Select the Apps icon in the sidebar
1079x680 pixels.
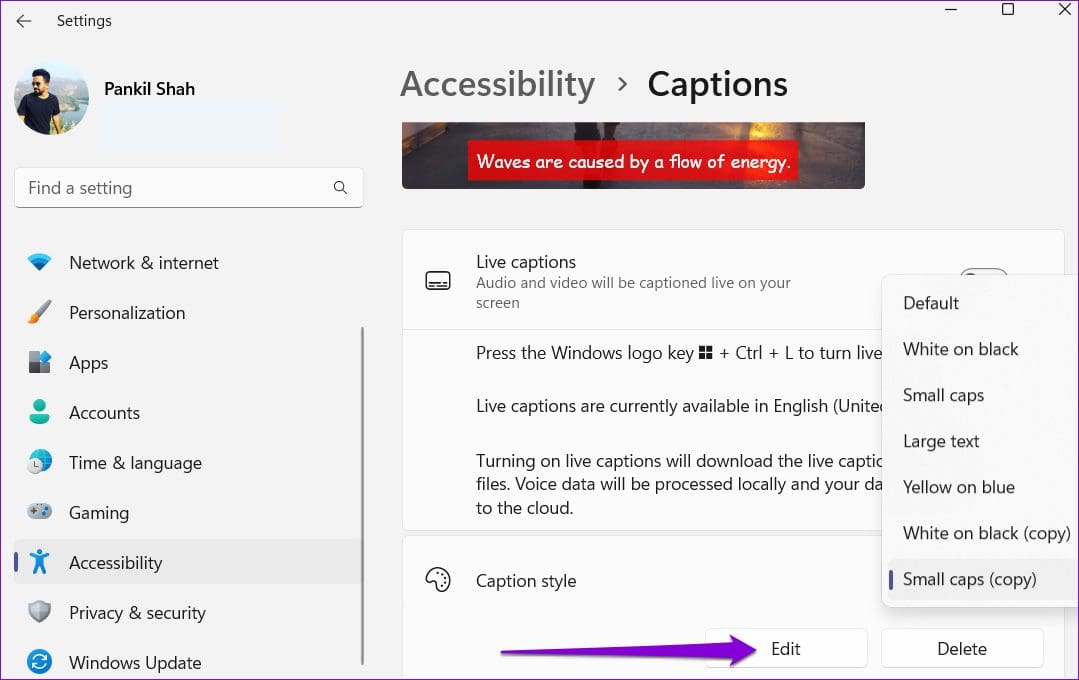40,362
